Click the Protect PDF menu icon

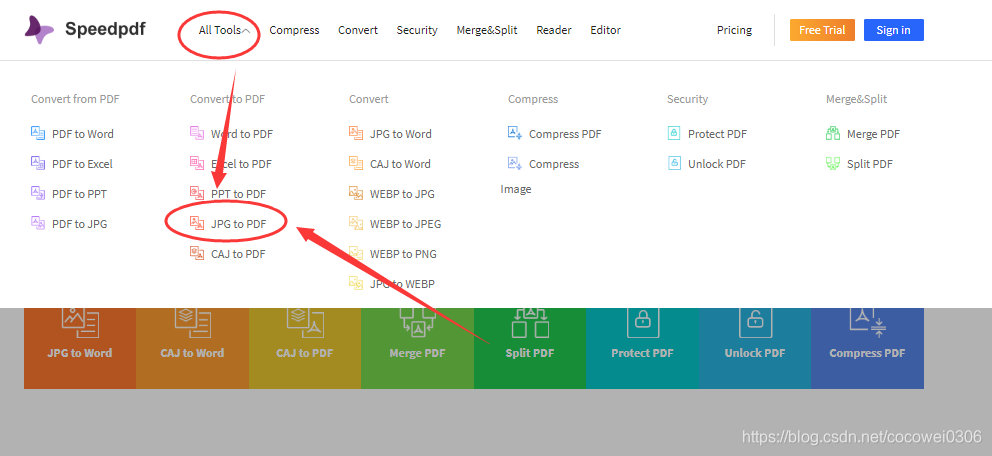(674, 133)
